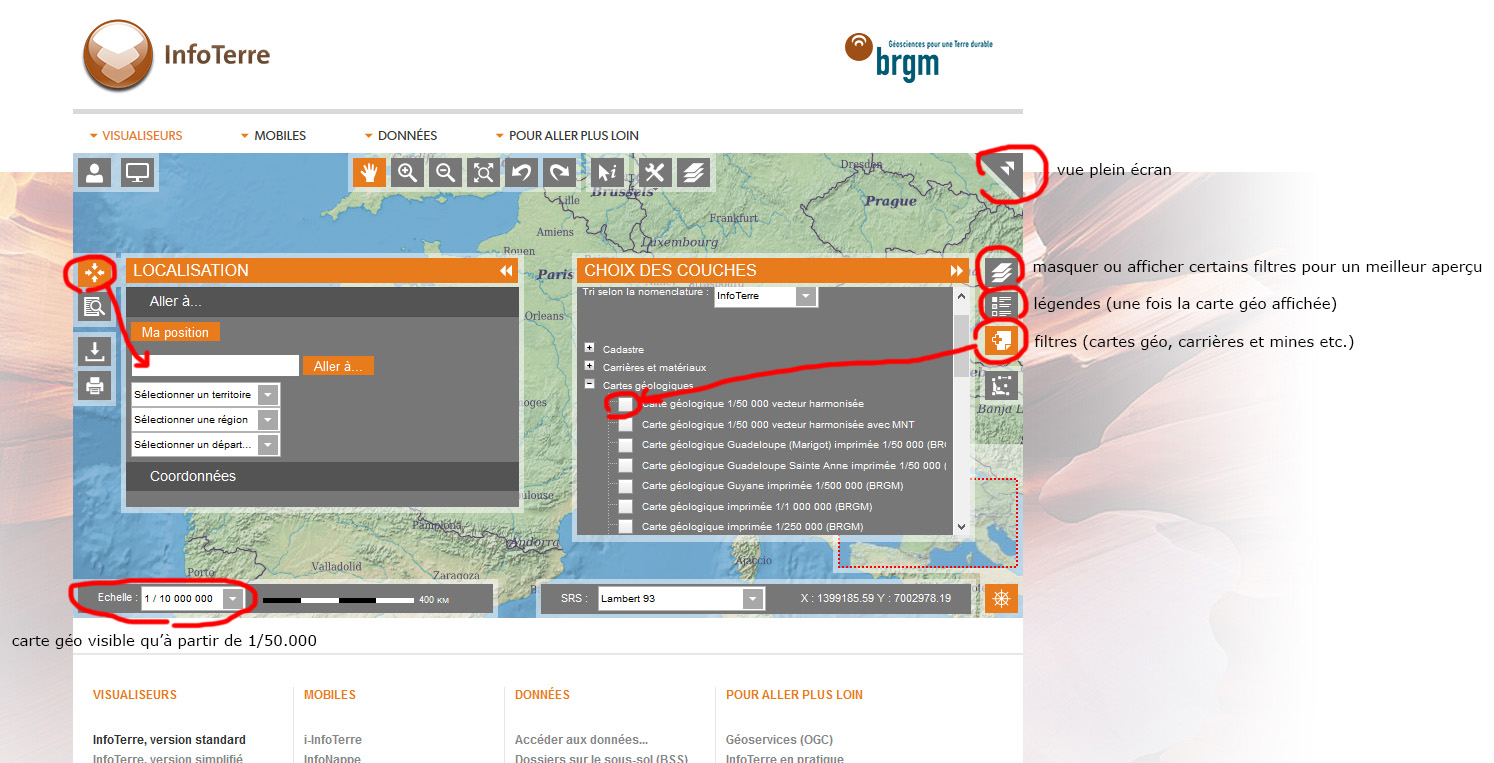This screenshot has height=763, width=1494.
Task: Open the print map icon
Action: click(x=95, y=385)
